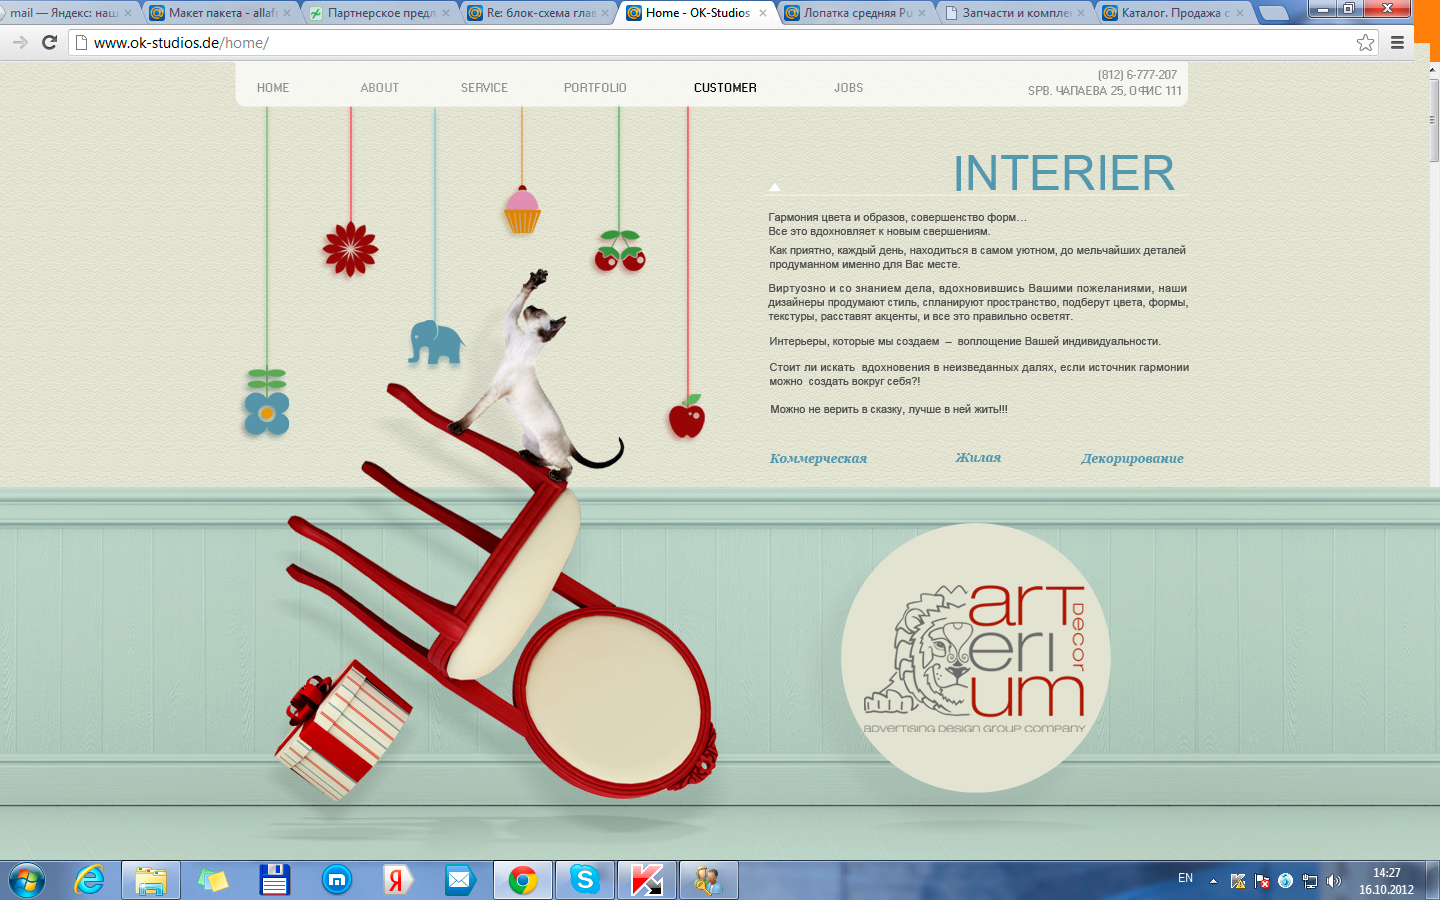Switch to the Каталог. Продажа tab
Screen dimensions: 1440x900
[1174, 13]
